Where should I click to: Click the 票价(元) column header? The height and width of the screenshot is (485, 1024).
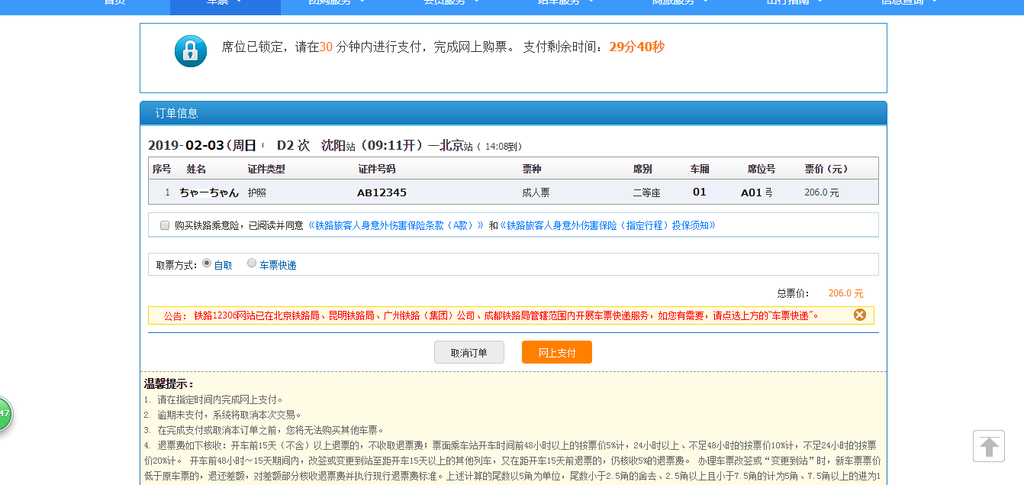(x=825, y=169)
